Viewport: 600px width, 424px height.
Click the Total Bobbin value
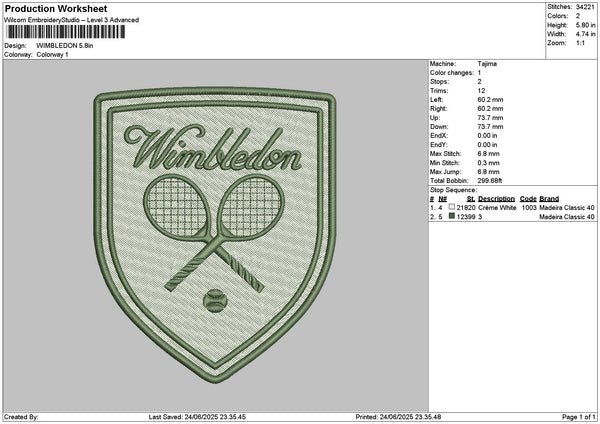coord(491,180)
